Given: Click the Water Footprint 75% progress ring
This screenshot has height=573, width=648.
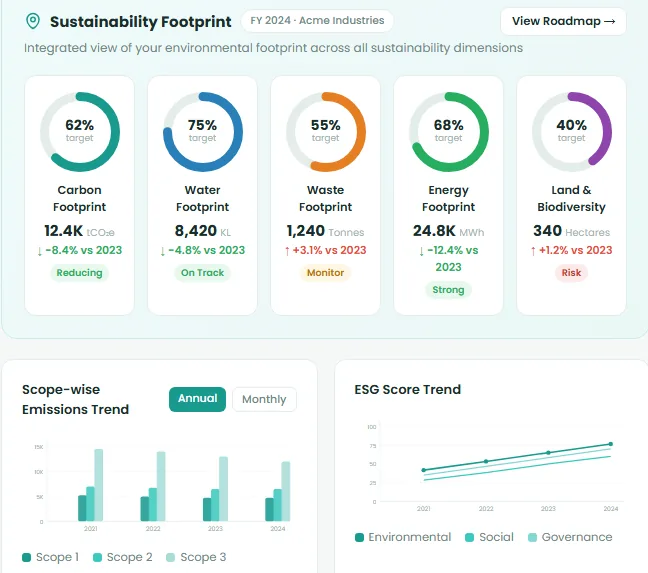Looking at the screenshot, I should (202, 132).
